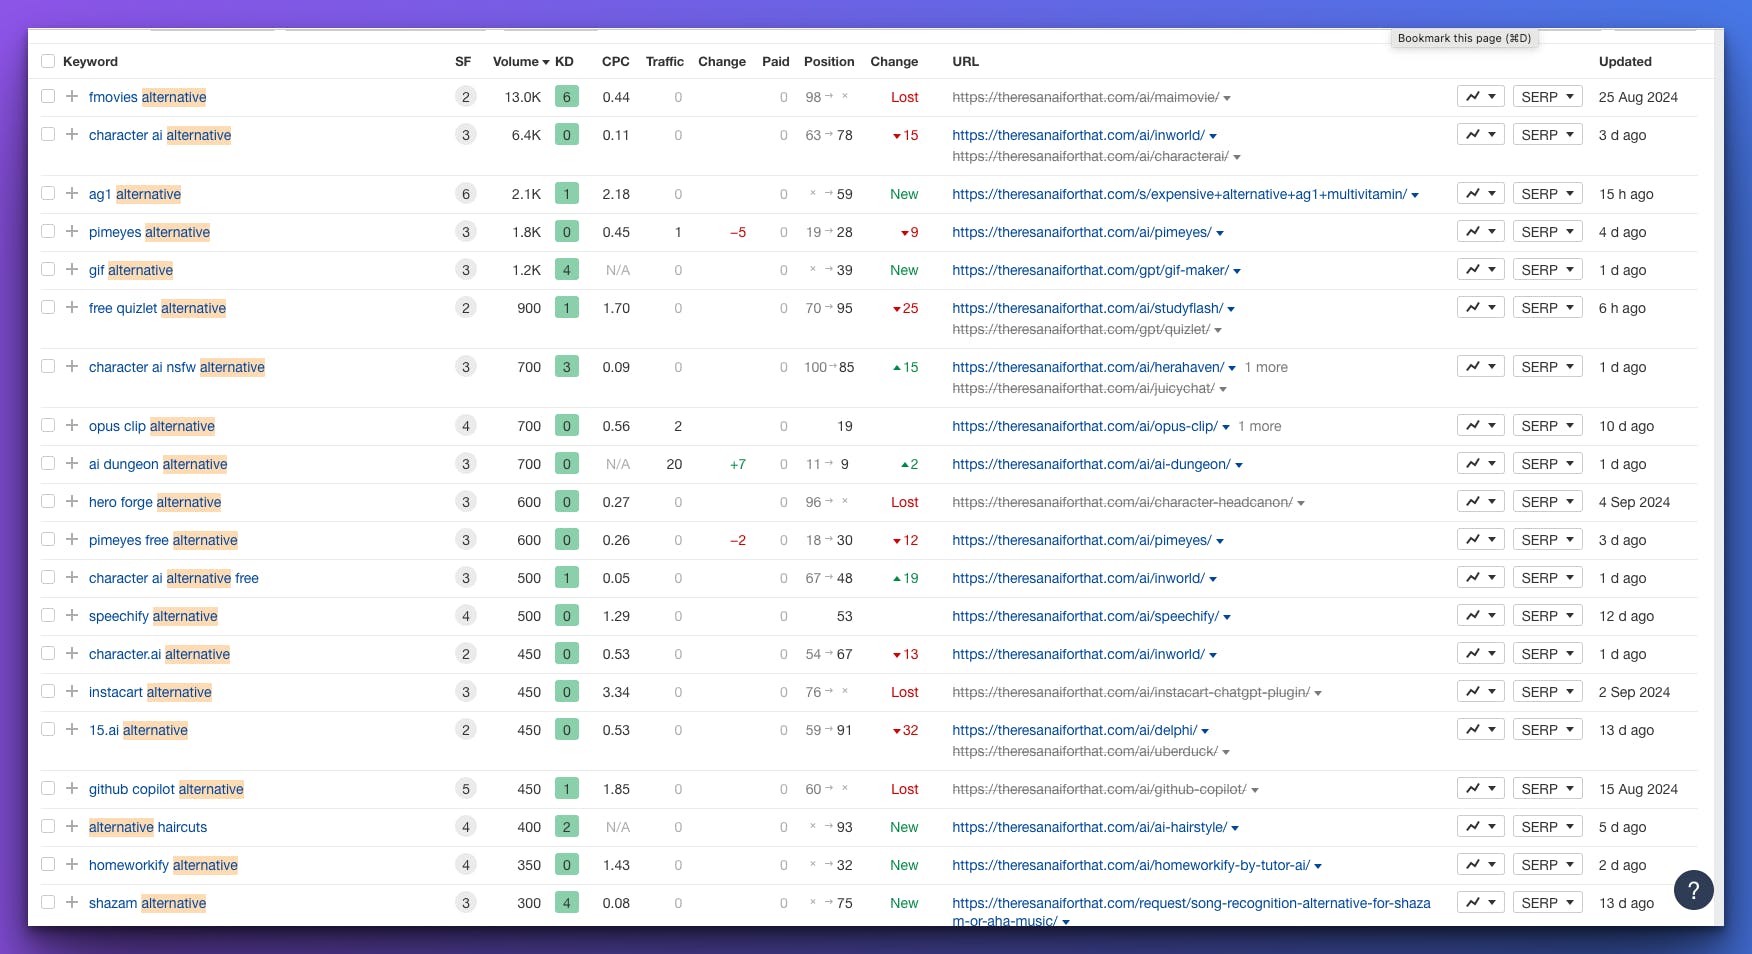The height and width of the screenshot is (954, 1752).
Task: Tick the checkbox for free quizlet alternative
Action: [48, 308]
